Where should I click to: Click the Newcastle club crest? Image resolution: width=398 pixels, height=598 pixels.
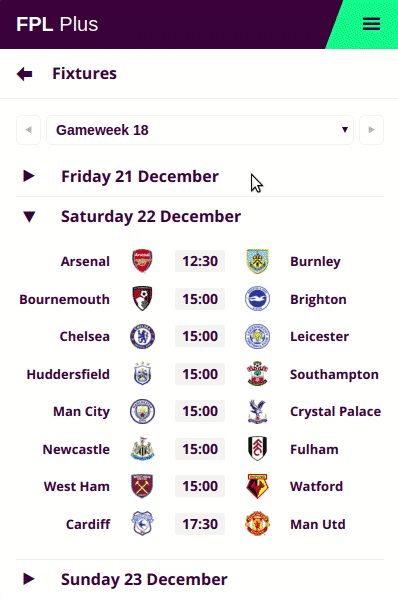142,449
